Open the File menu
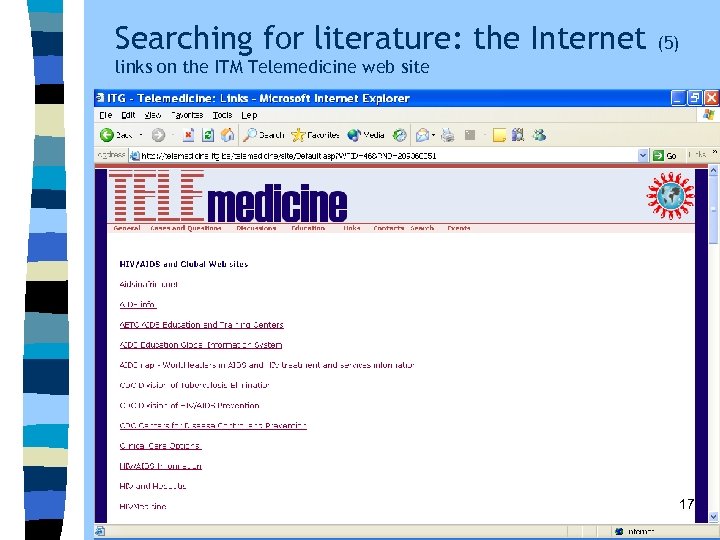Image resolution: width=720 pixels, height=540 pixels. point(105,115)
